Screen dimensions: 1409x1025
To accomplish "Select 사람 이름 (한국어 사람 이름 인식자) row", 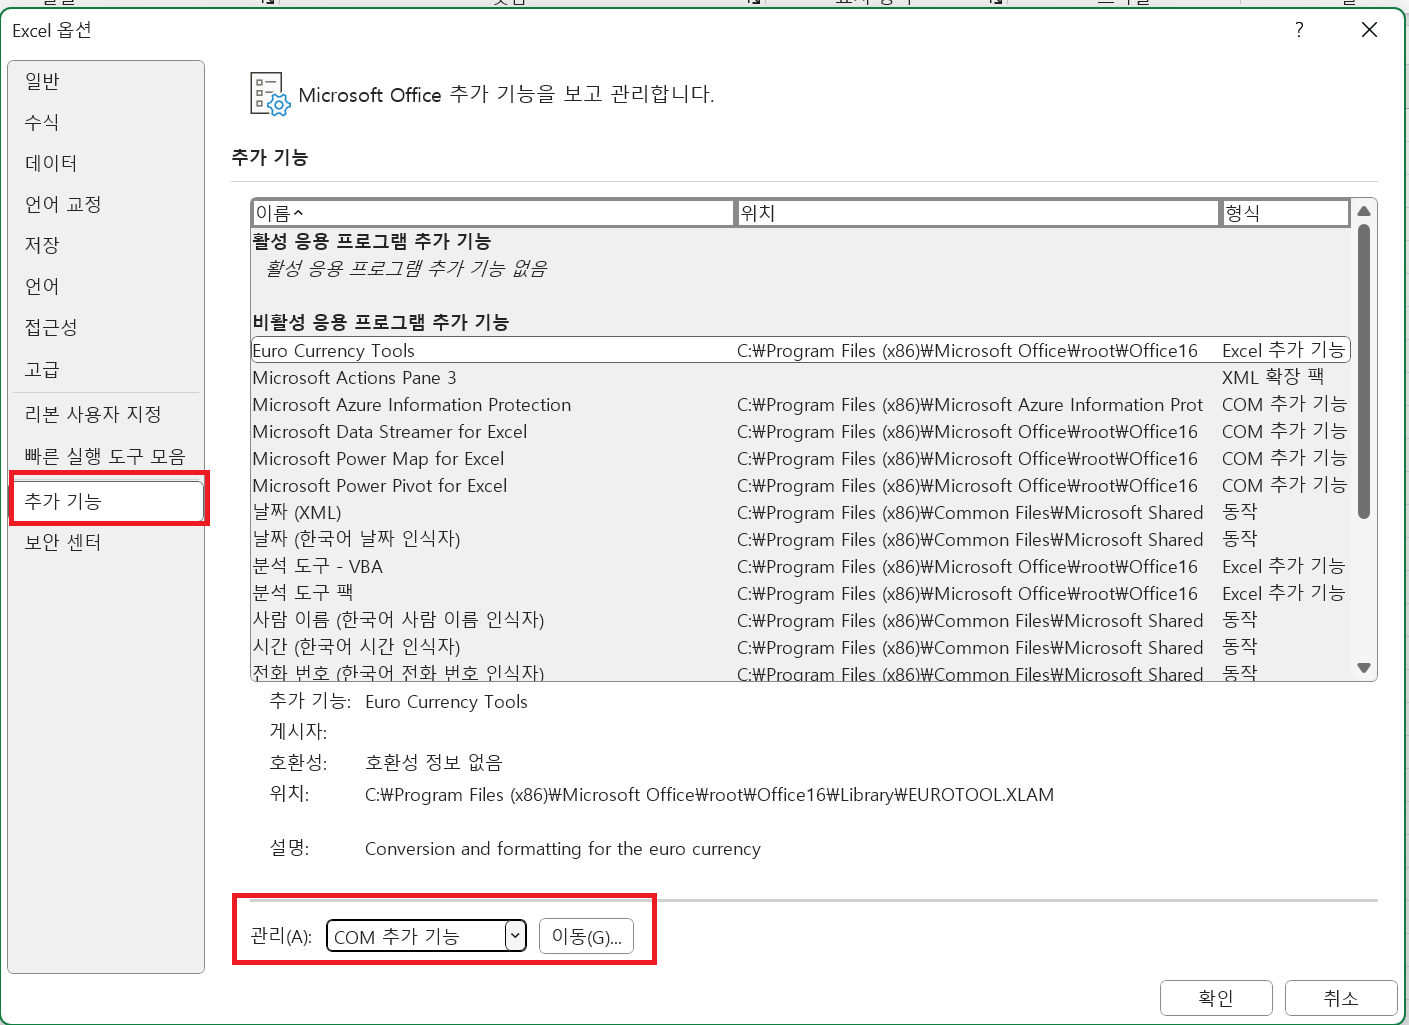I will tap(800, 621).
